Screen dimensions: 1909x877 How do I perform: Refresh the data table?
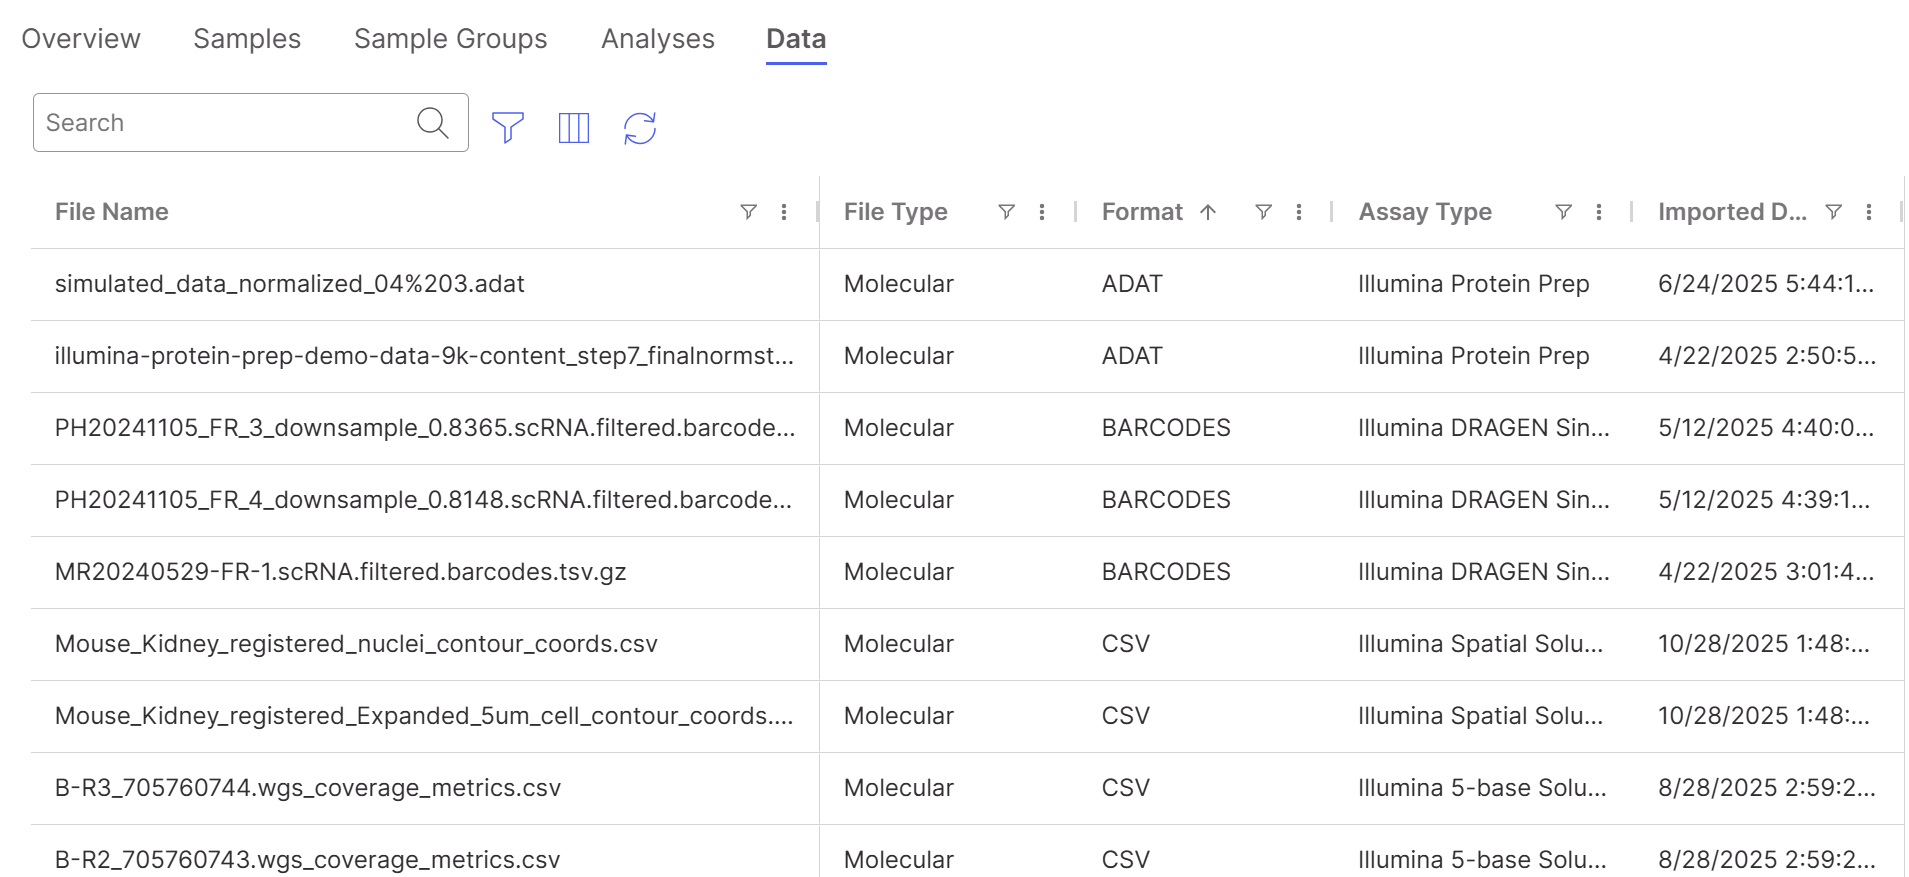click(x=640, y=127)
